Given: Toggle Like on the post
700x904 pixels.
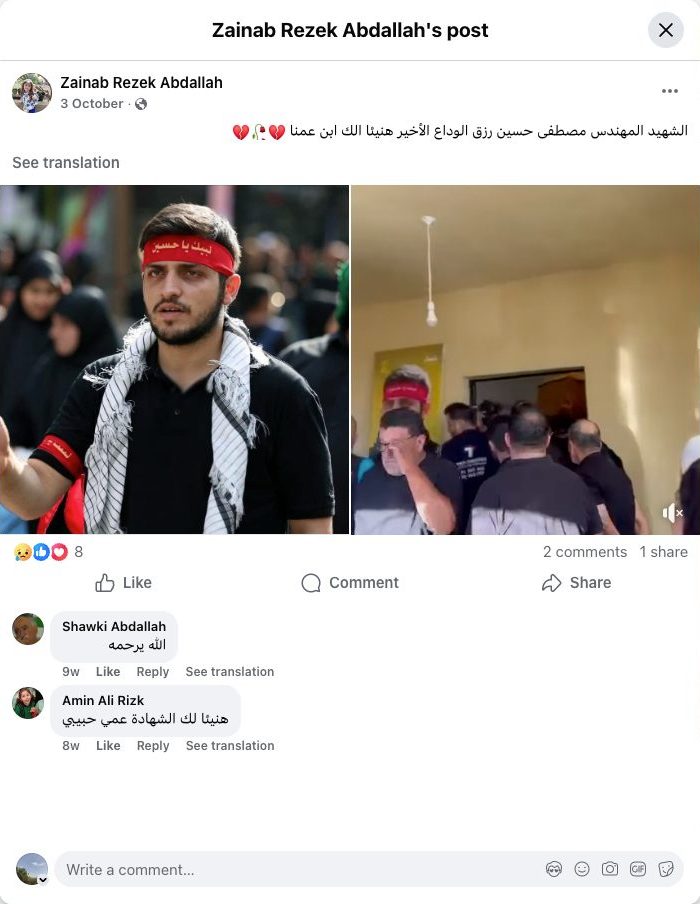Looking at the screenshot, I should 123,583.
